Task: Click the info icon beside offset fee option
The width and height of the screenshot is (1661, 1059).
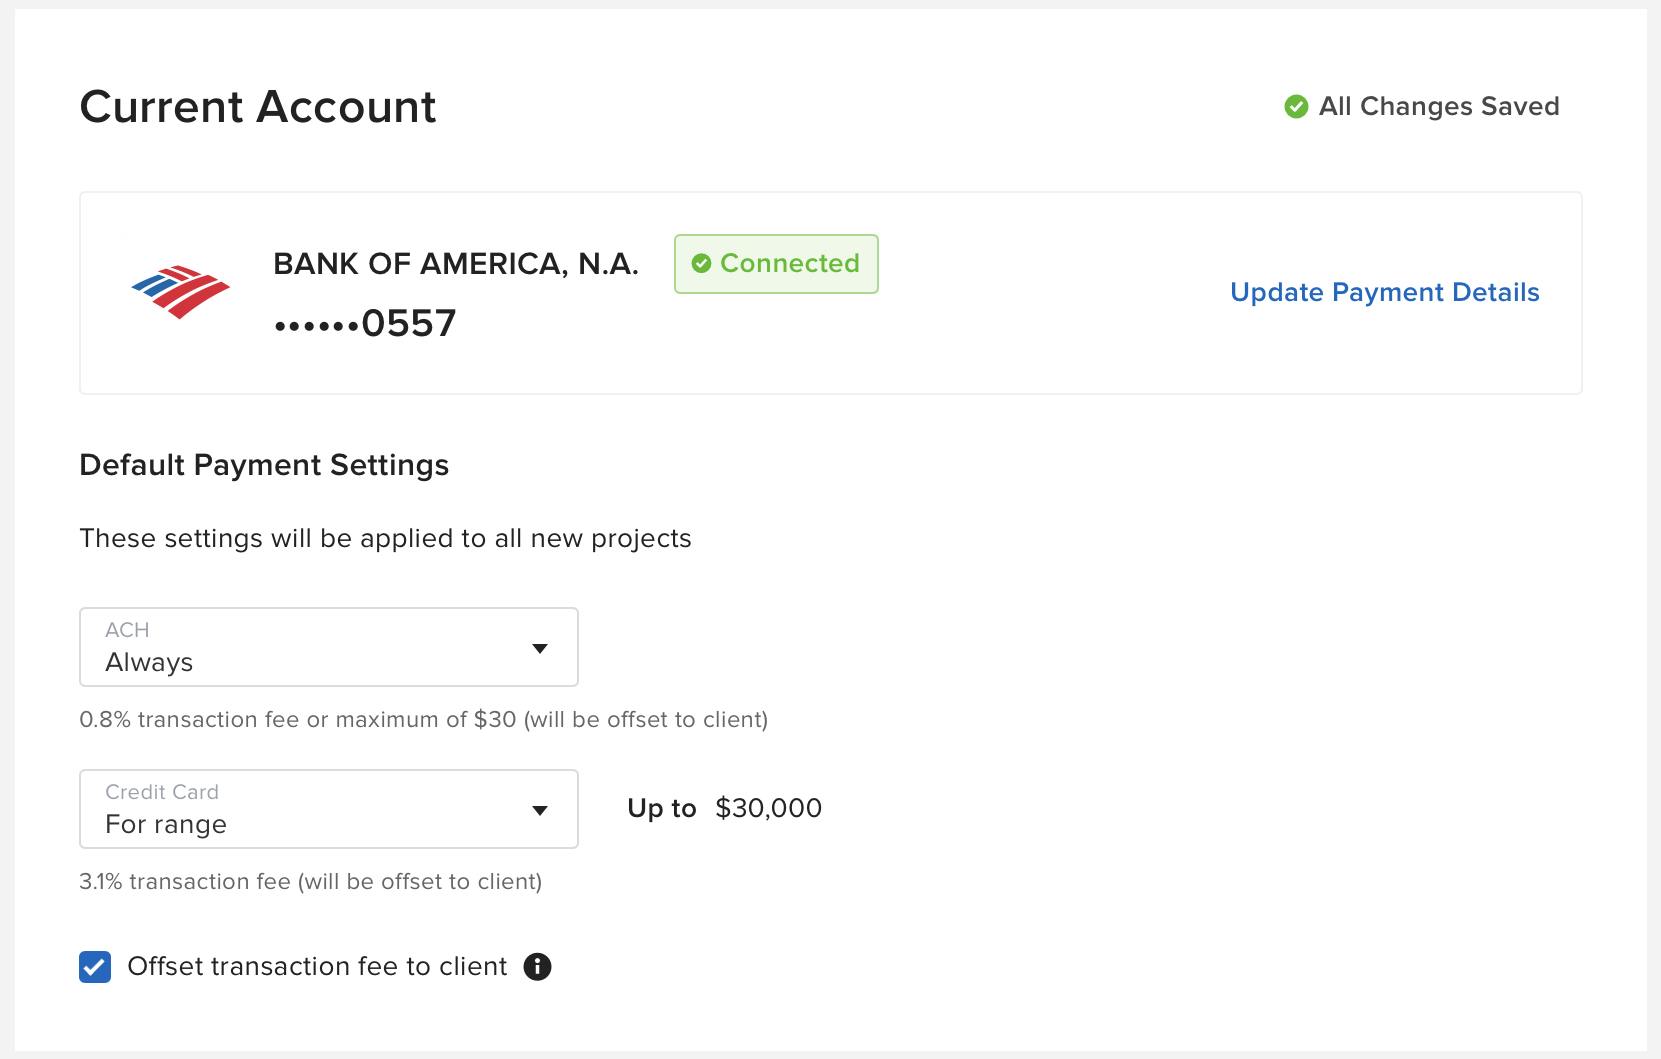Action: 537,967
